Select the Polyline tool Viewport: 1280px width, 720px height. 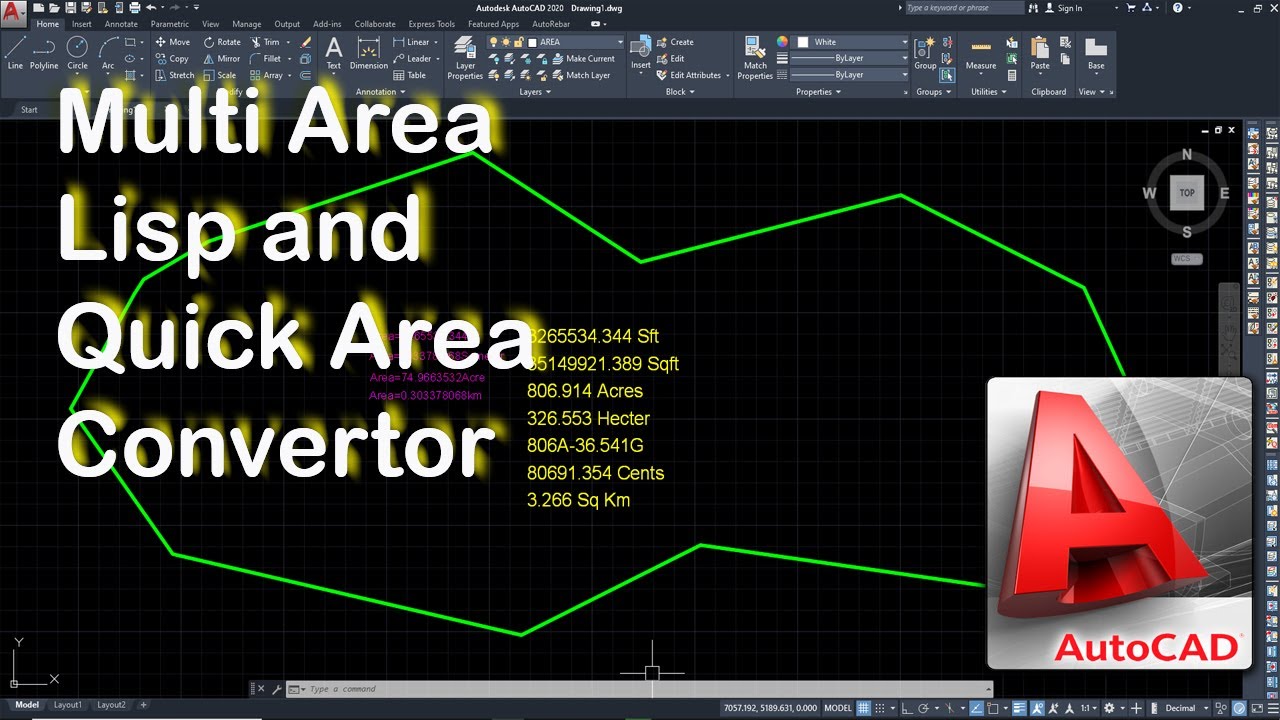pyautogui.click(x=44, y=53)
